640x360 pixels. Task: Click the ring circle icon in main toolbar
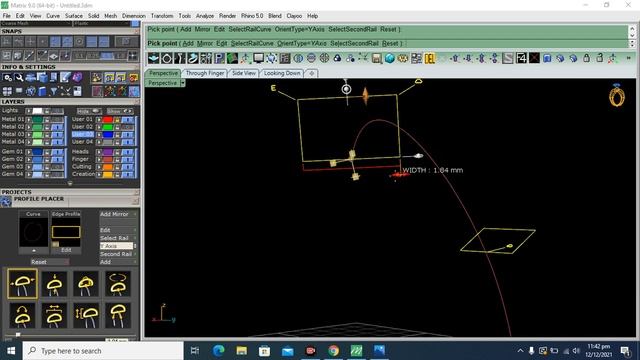tap(167, 58)
